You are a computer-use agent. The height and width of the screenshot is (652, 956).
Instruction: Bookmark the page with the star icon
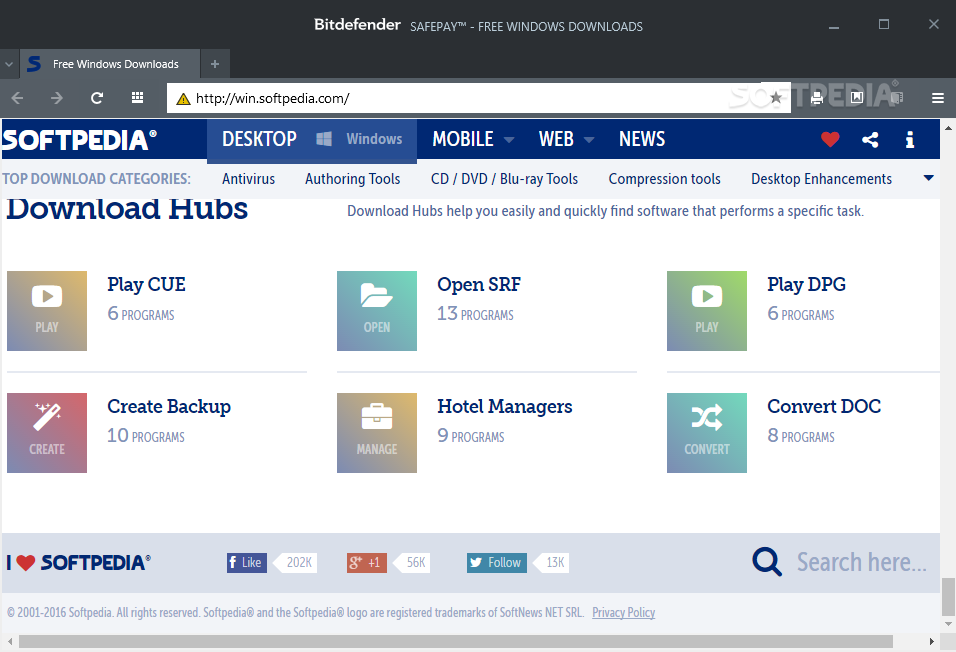pyautogui.click(x=776, y=98)
